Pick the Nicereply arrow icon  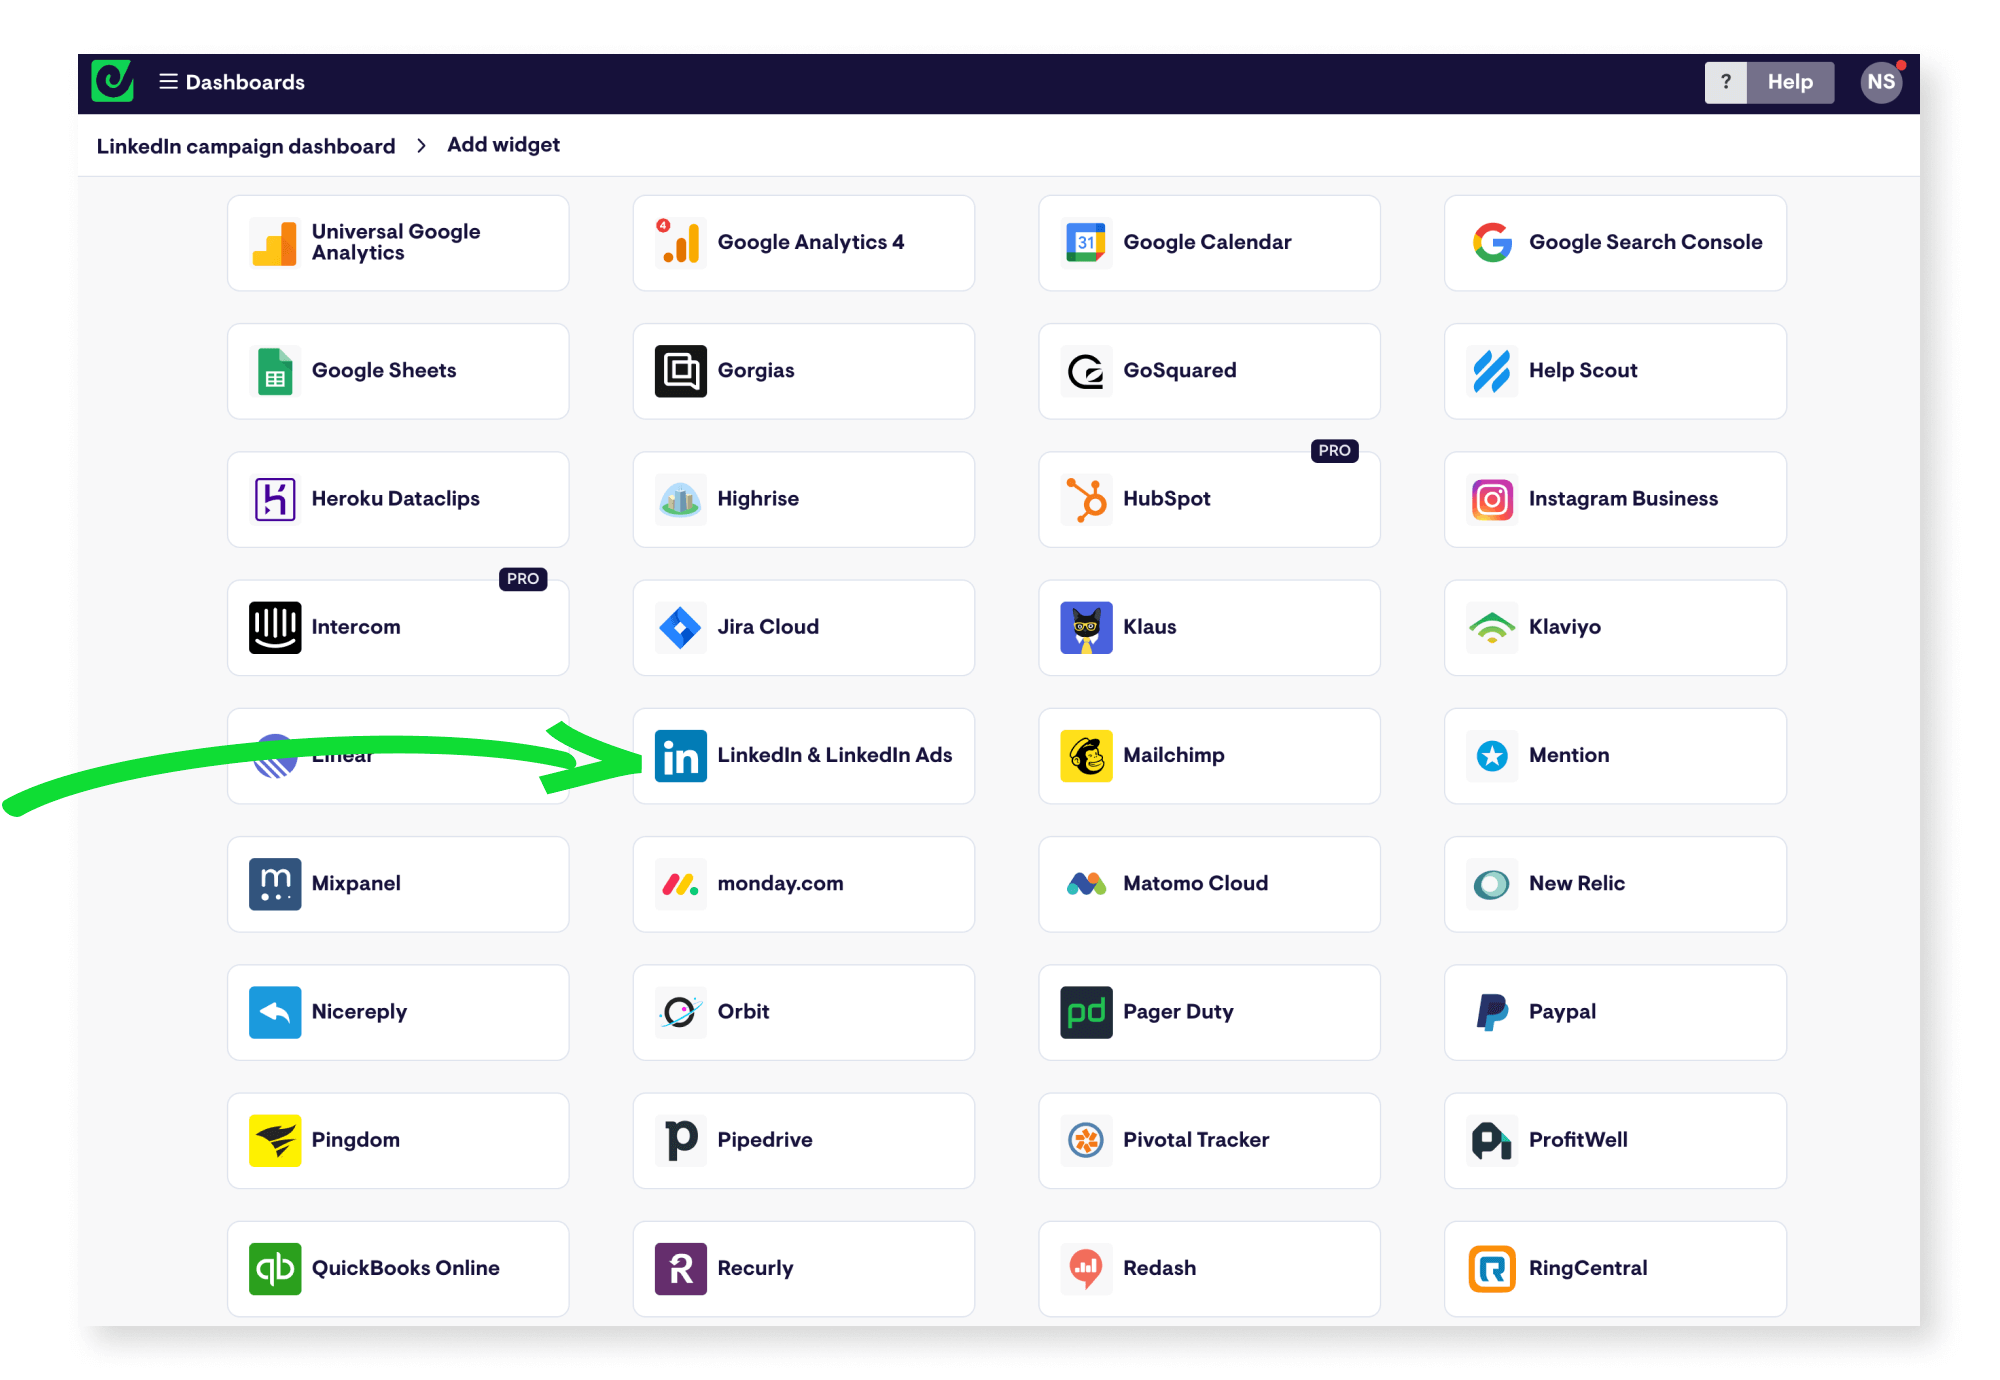tap(275, 1012)
